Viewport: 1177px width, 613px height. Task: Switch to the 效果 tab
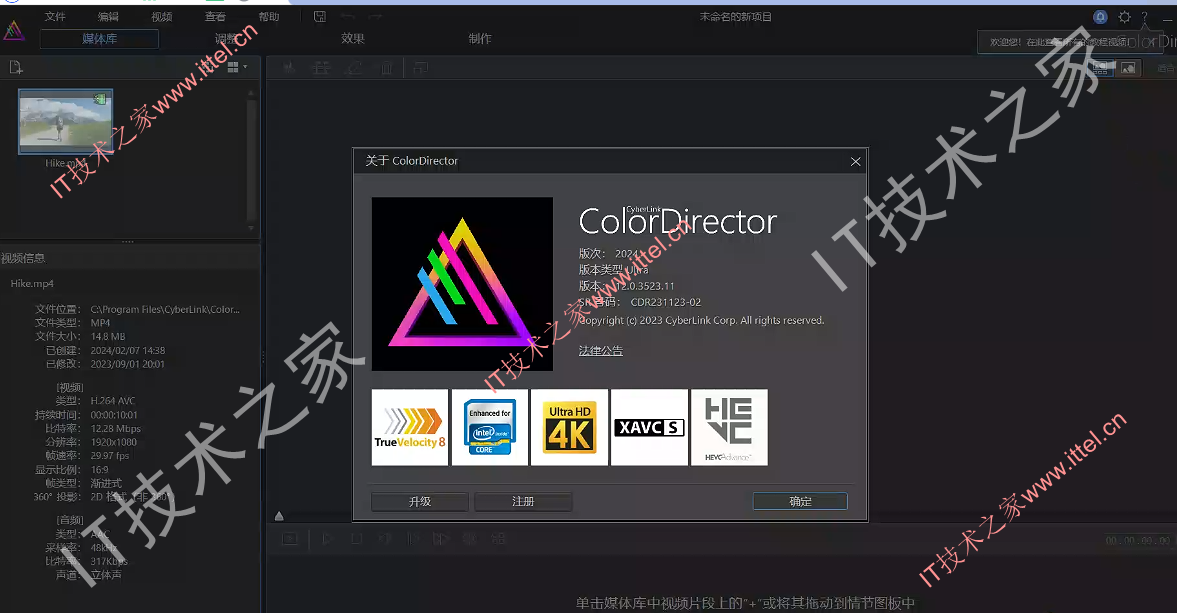353,38
